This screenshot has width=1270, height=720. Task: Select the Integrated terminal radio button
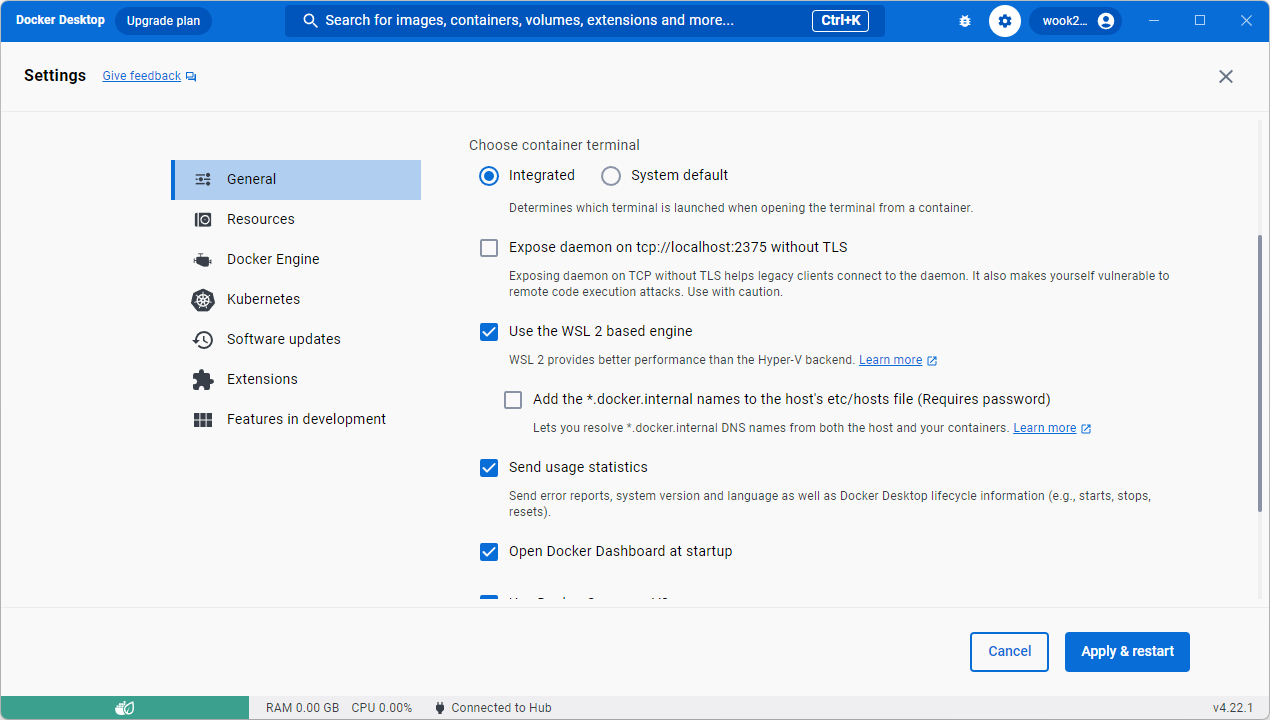(489, 176)
